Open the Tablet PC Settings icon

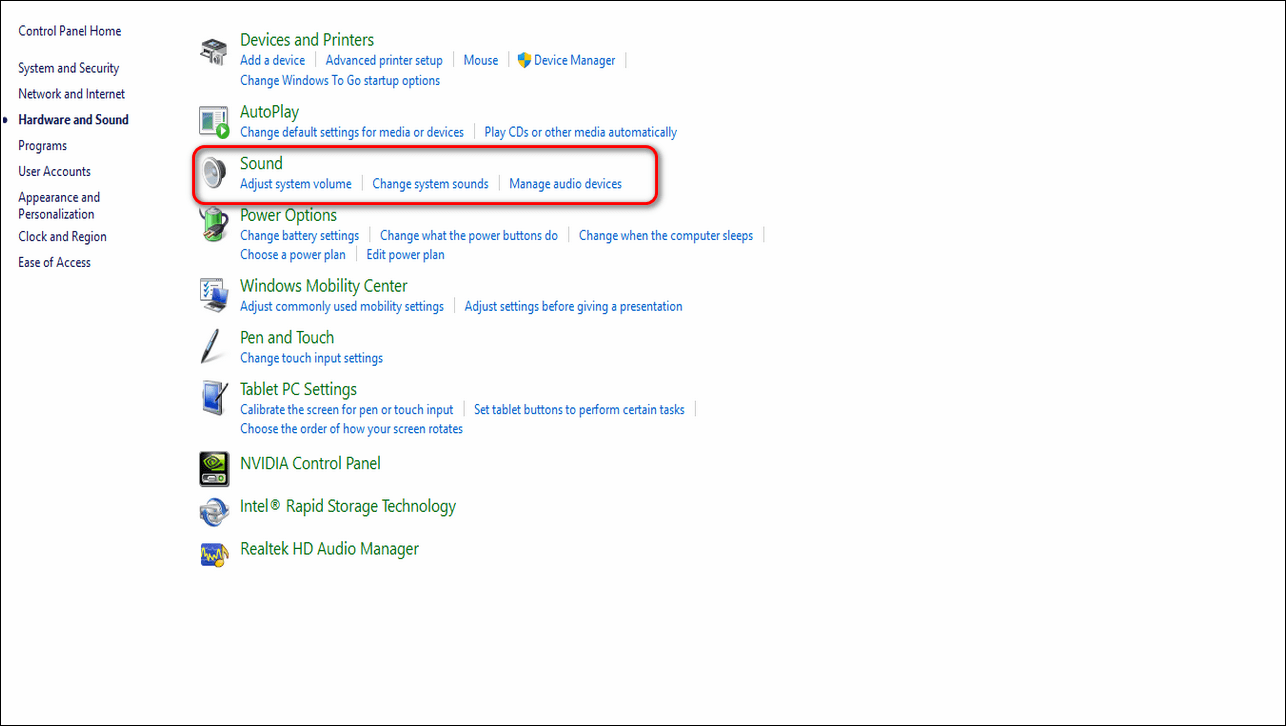coord(214,399)
